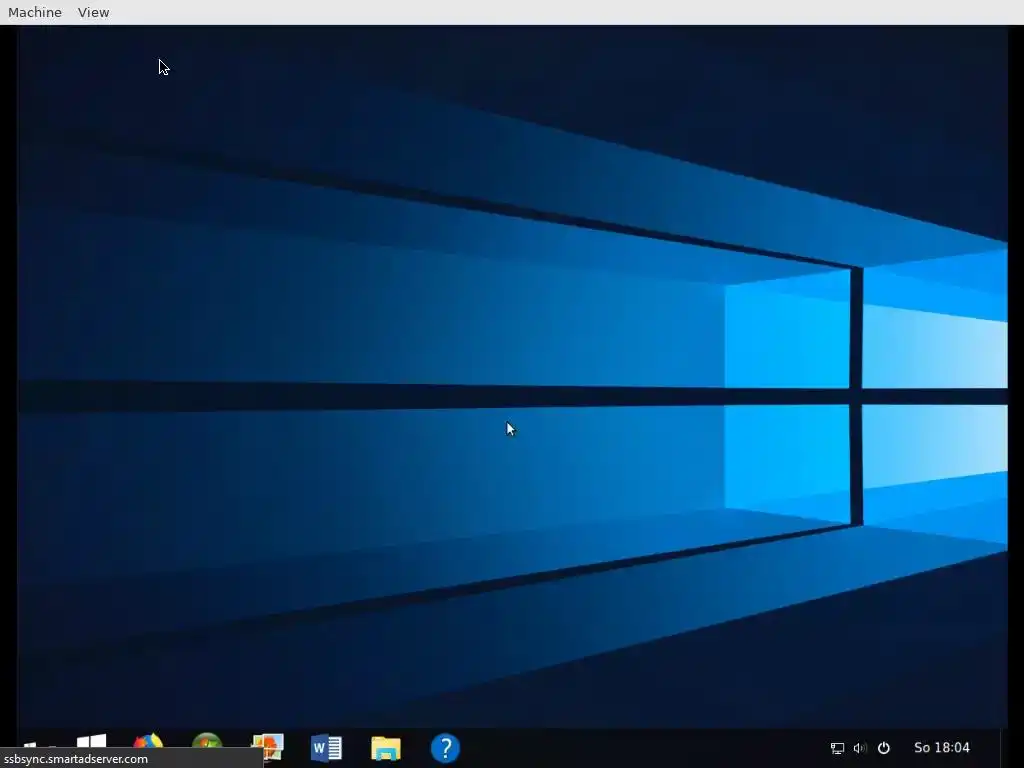Click the Windows logo start icon

[x=91, y=741]
